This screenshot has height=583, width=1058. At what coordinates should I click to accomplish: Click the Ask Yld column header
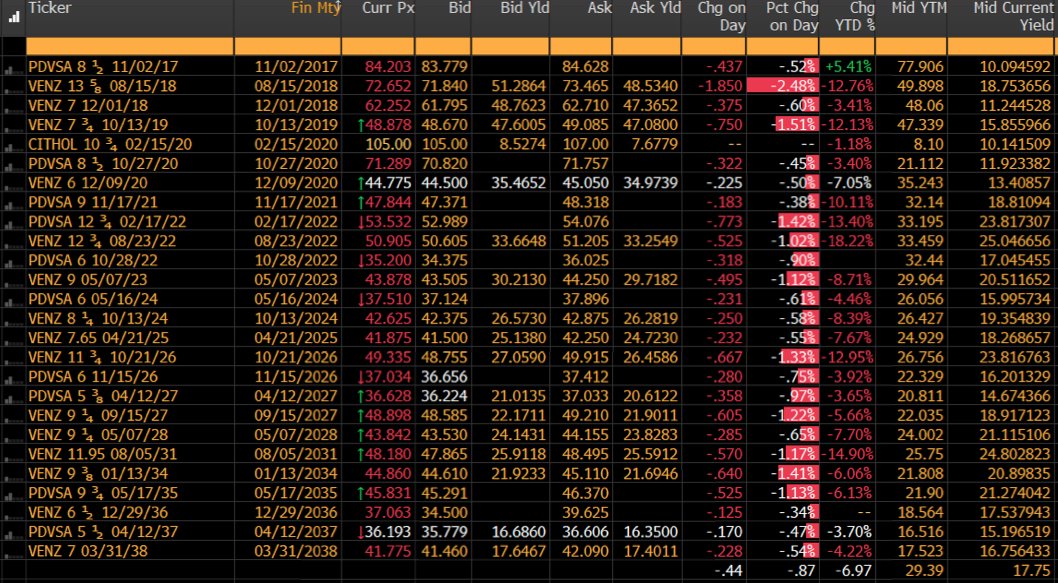655,9
